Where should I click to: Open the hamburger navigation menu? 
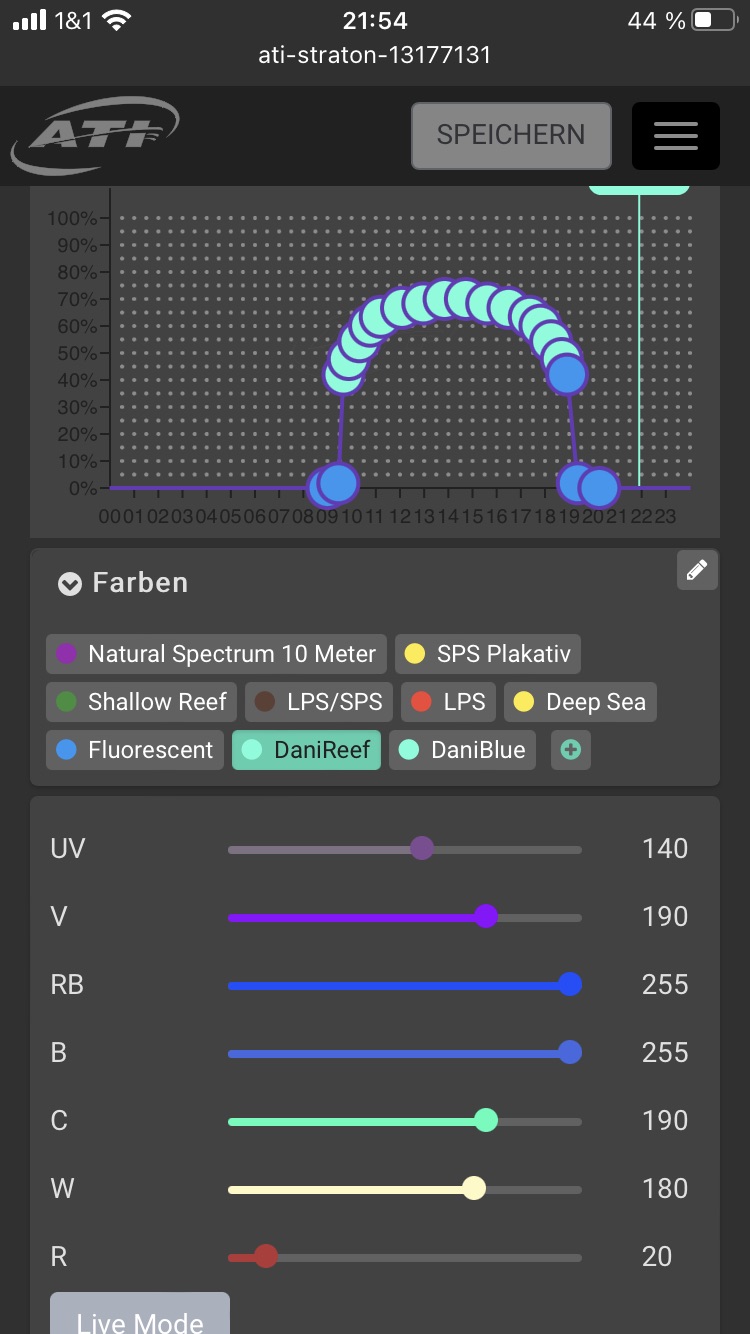[675, 136]
